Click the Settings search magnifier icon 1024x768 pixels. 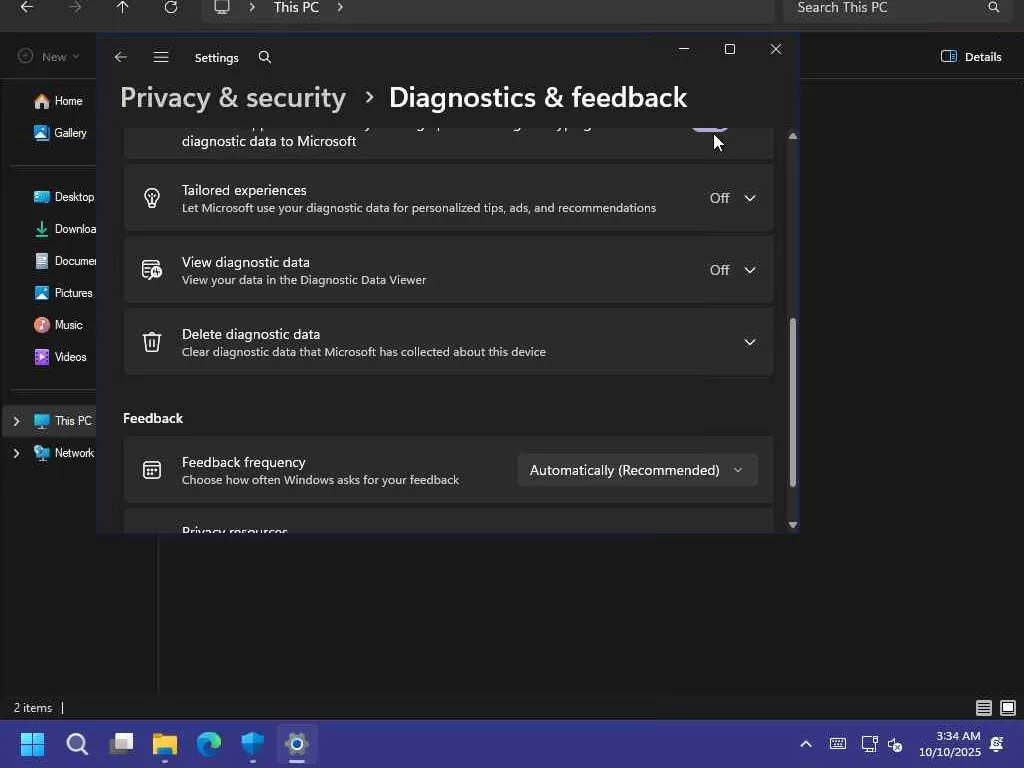pos(265,57)
